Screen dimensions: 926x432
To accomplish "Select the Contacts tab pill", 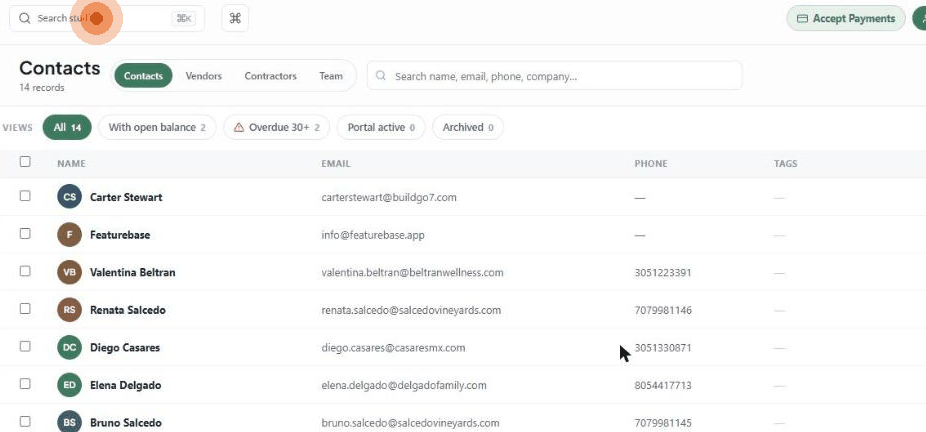I will tap(143, 76).
